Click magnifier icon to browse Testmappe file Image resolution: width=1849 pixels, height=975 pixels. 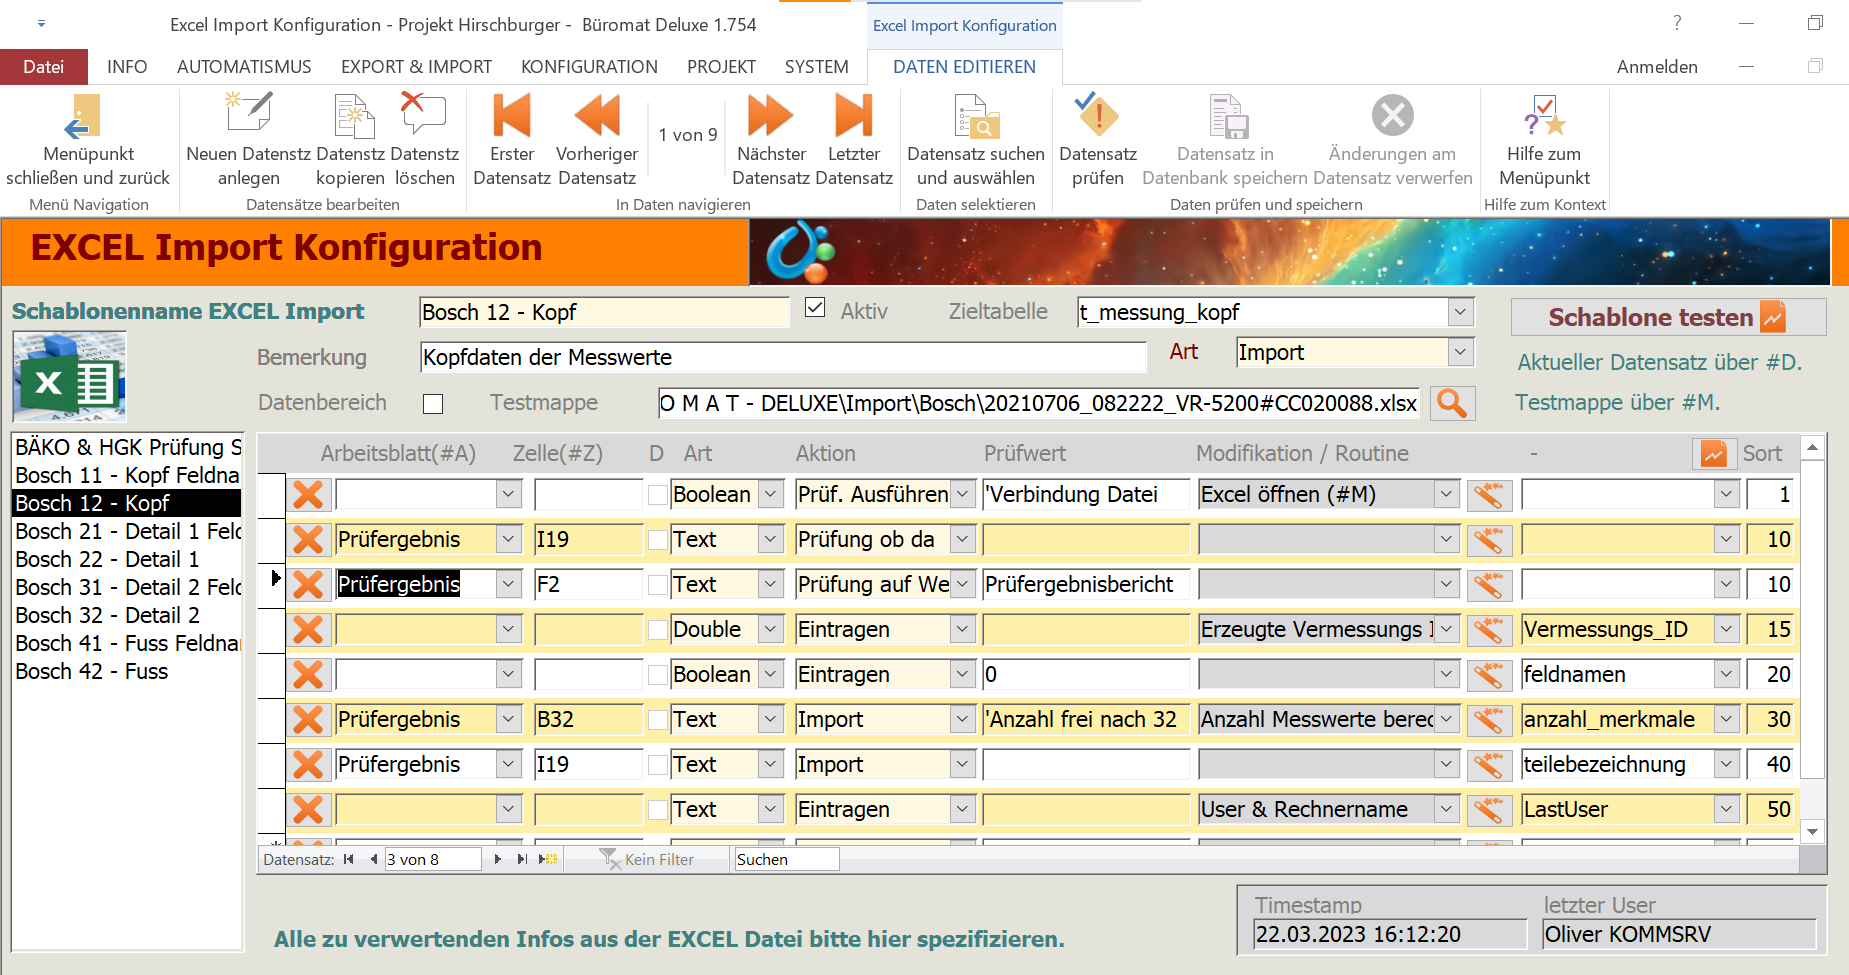[x=1452, y=403]
